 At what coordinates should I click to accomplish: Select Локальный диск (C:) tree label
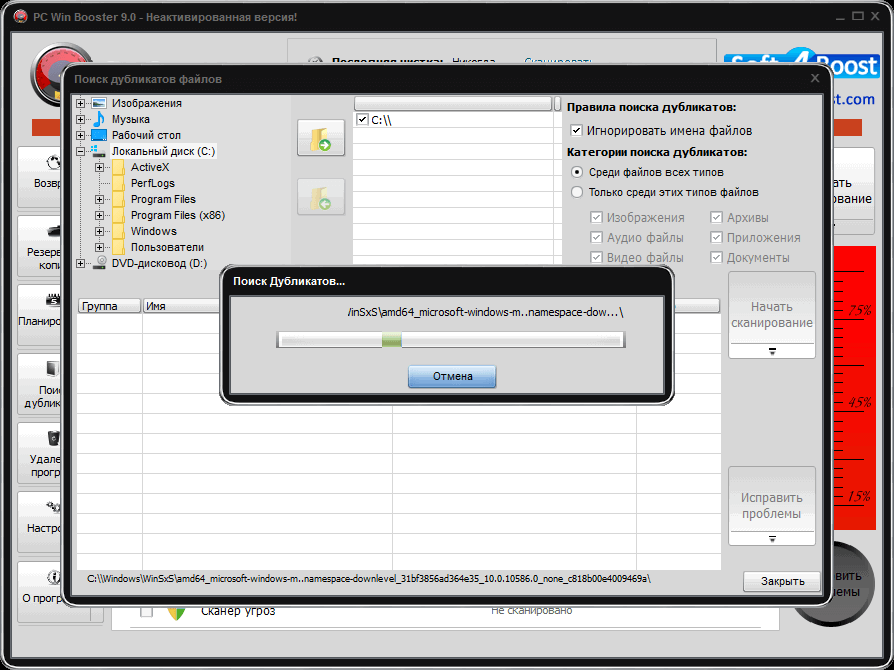[163, 151]
